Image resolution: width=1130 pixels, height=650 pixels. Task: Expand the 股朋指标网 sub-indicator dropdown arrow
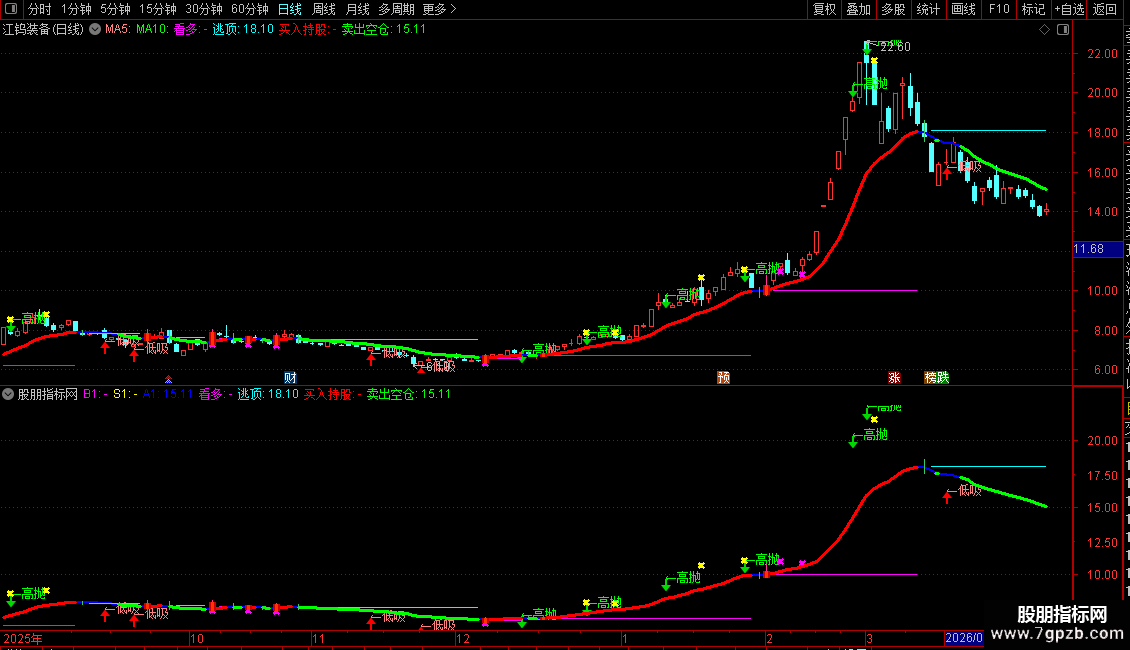coord(8,394)
